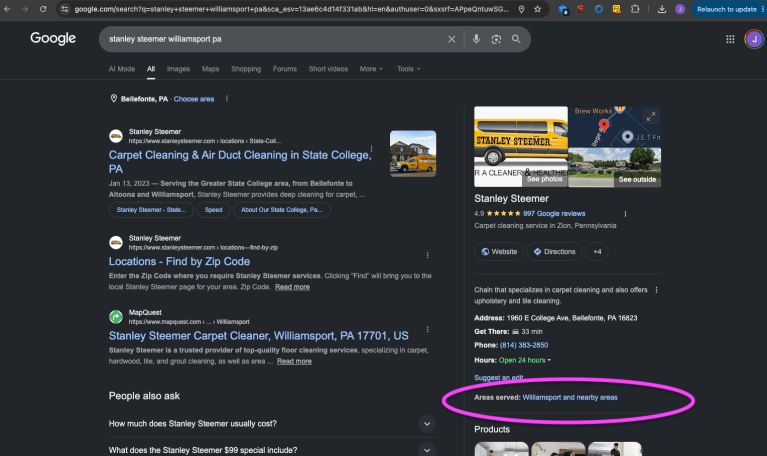
Task: Click Suggest an edit link
Action: point(498,378)
